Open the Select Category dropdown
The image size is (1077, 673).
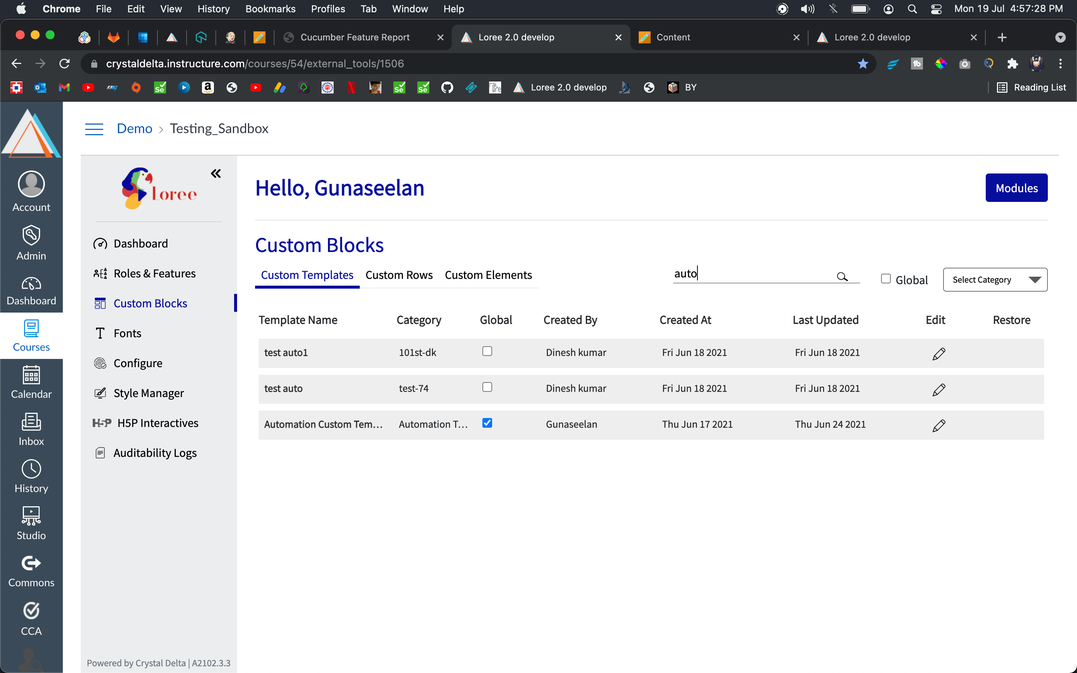point(995,280)
